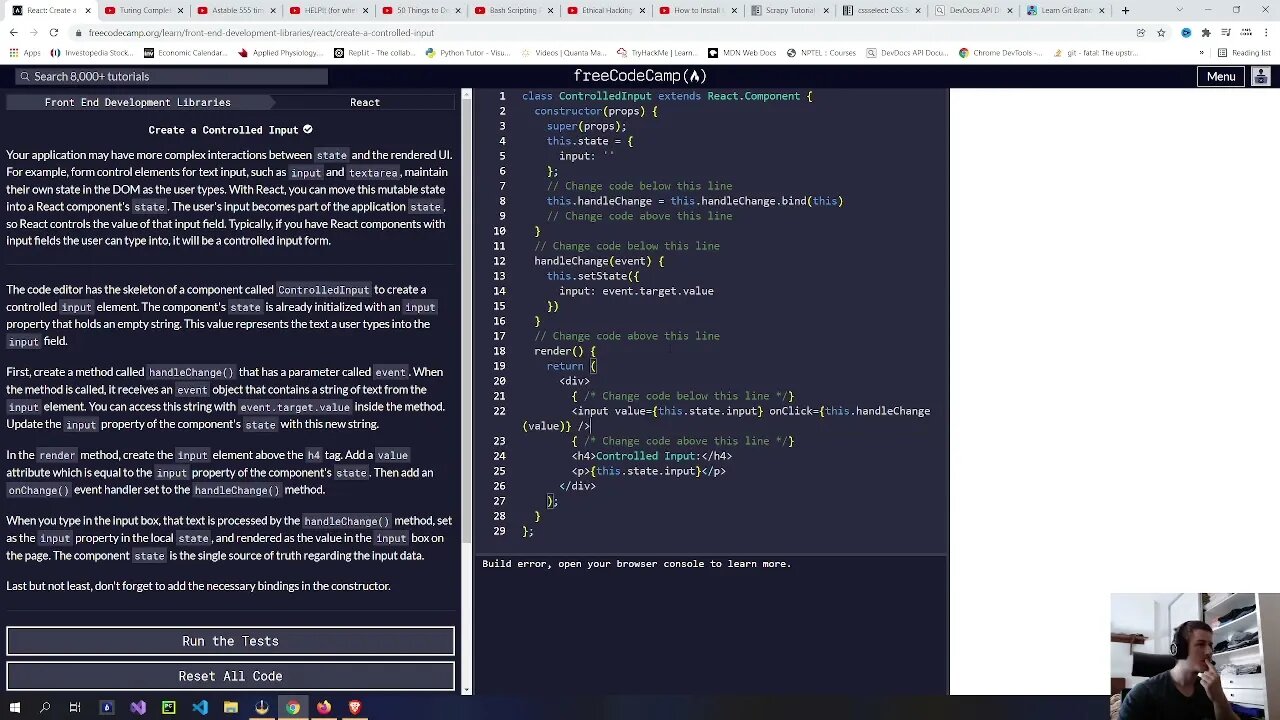
Task: Open the browser extensions puzzle icon
Action: coord(1207,32)
